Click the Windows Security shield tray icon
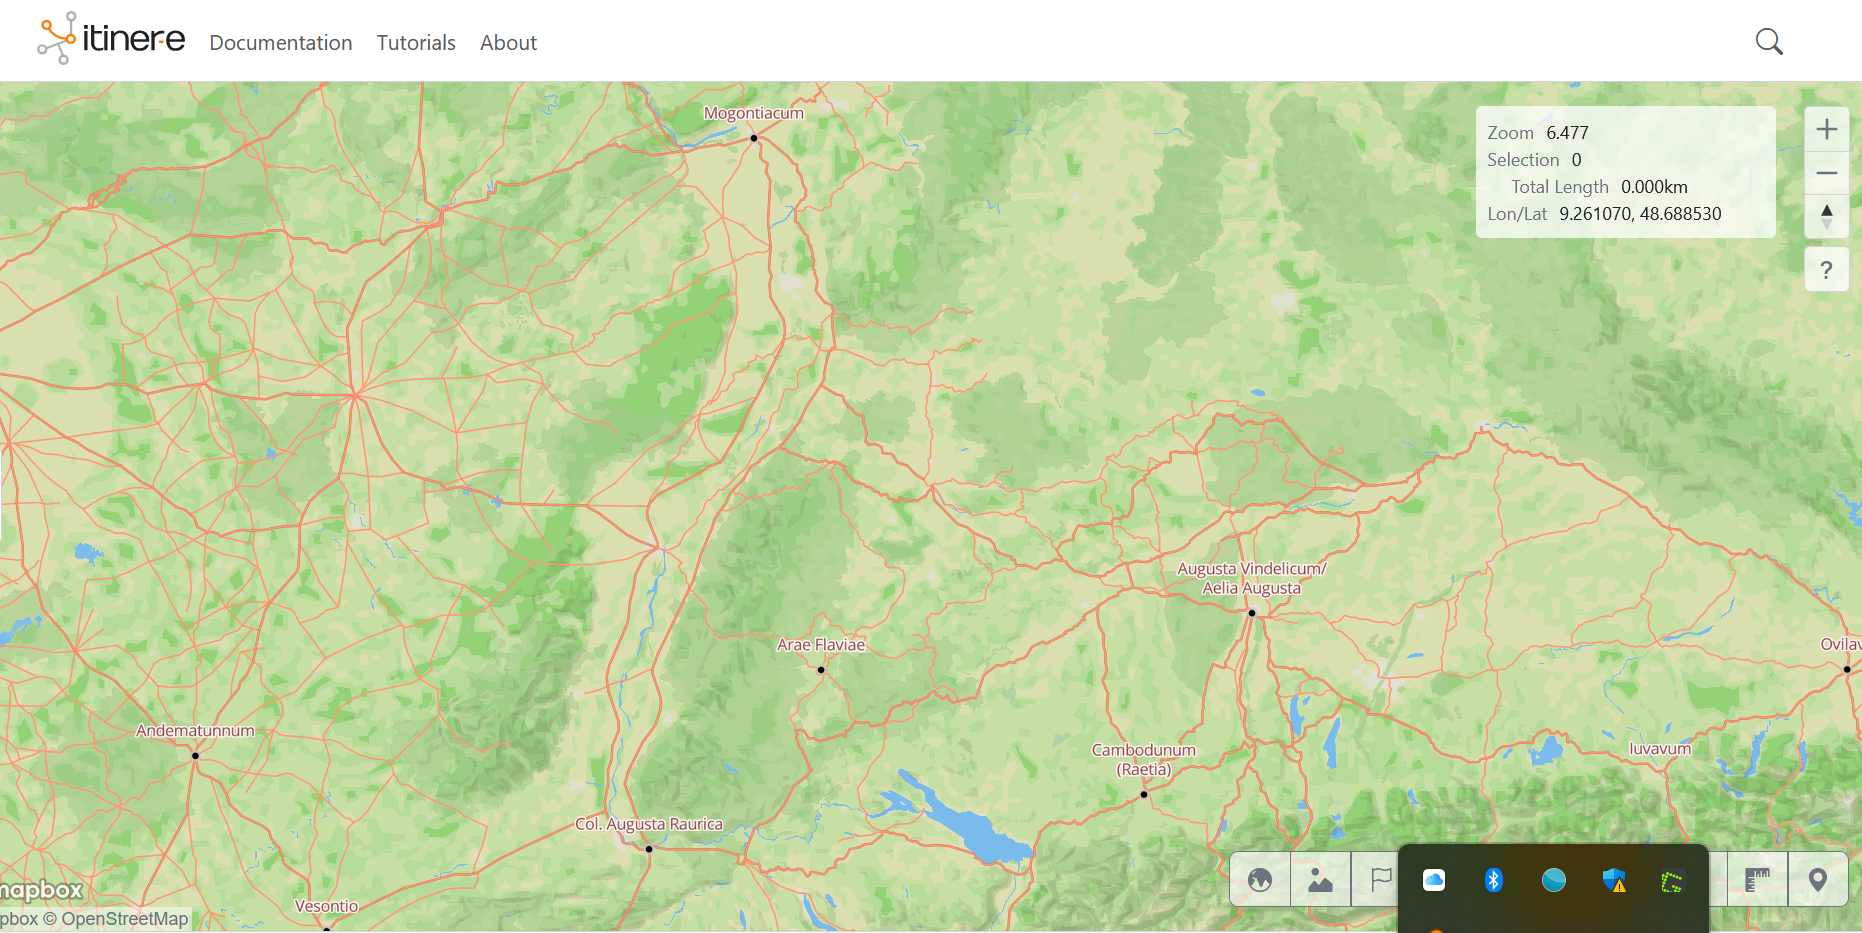 [1613, 880]
